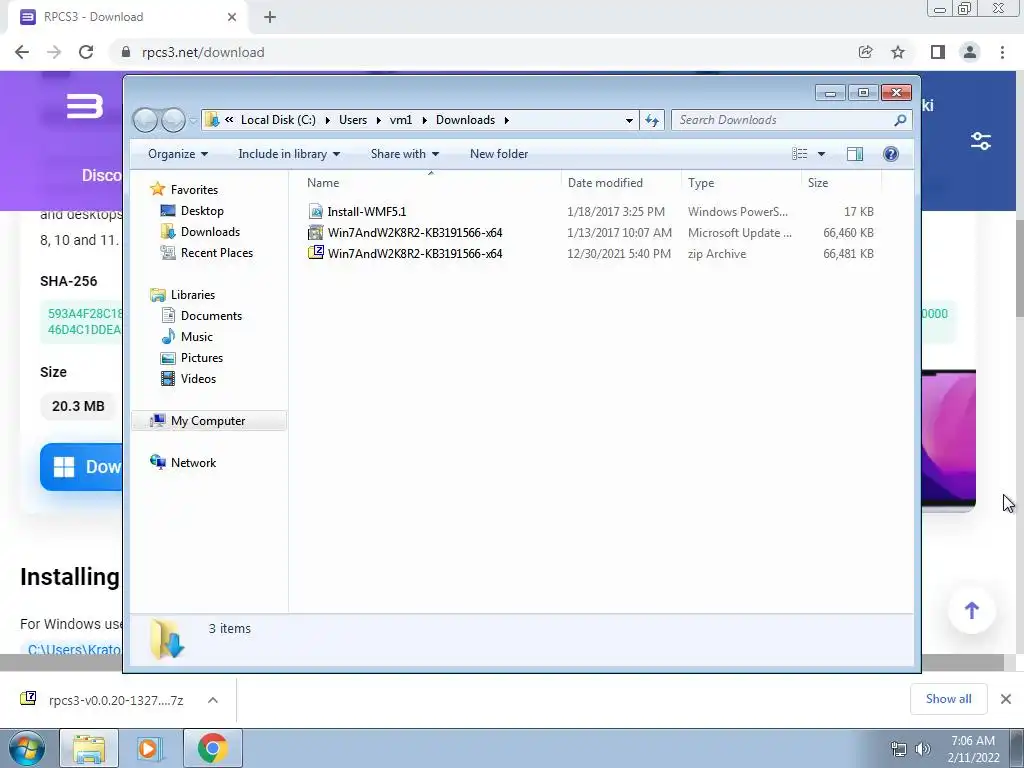Share this page icon in Chrome
This screenshot has width=1024, height=768.
coord(866,52)
